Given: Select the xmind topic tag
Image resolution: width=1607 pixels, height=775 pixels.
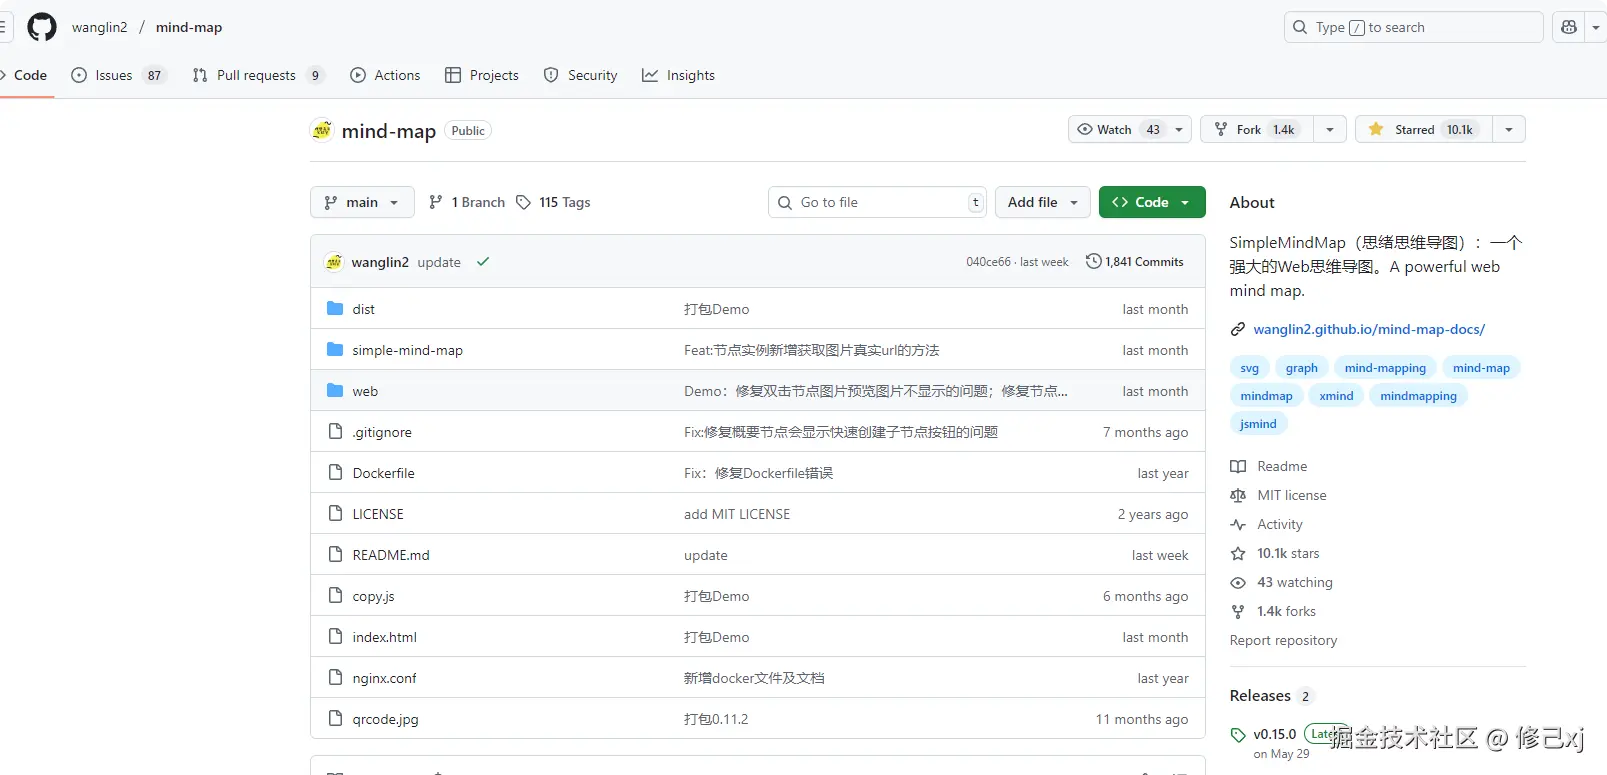Looking at the screenshot, I should pos(1336,396).
